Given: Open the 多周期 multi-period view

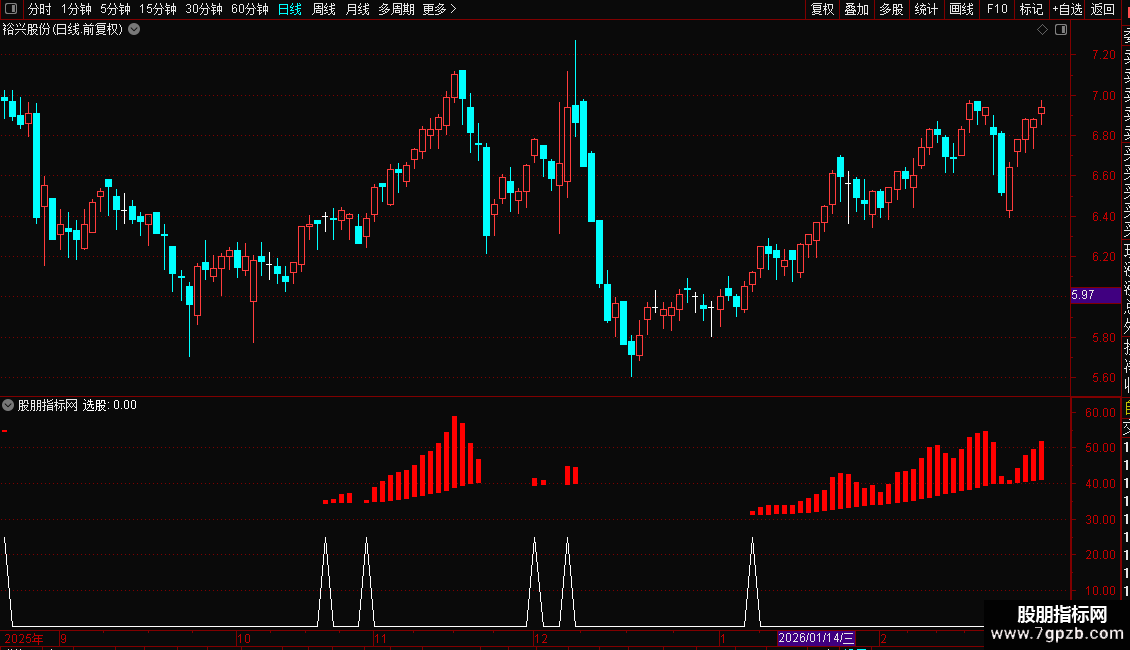Looking at the screenshot, I should coord(396,9).
